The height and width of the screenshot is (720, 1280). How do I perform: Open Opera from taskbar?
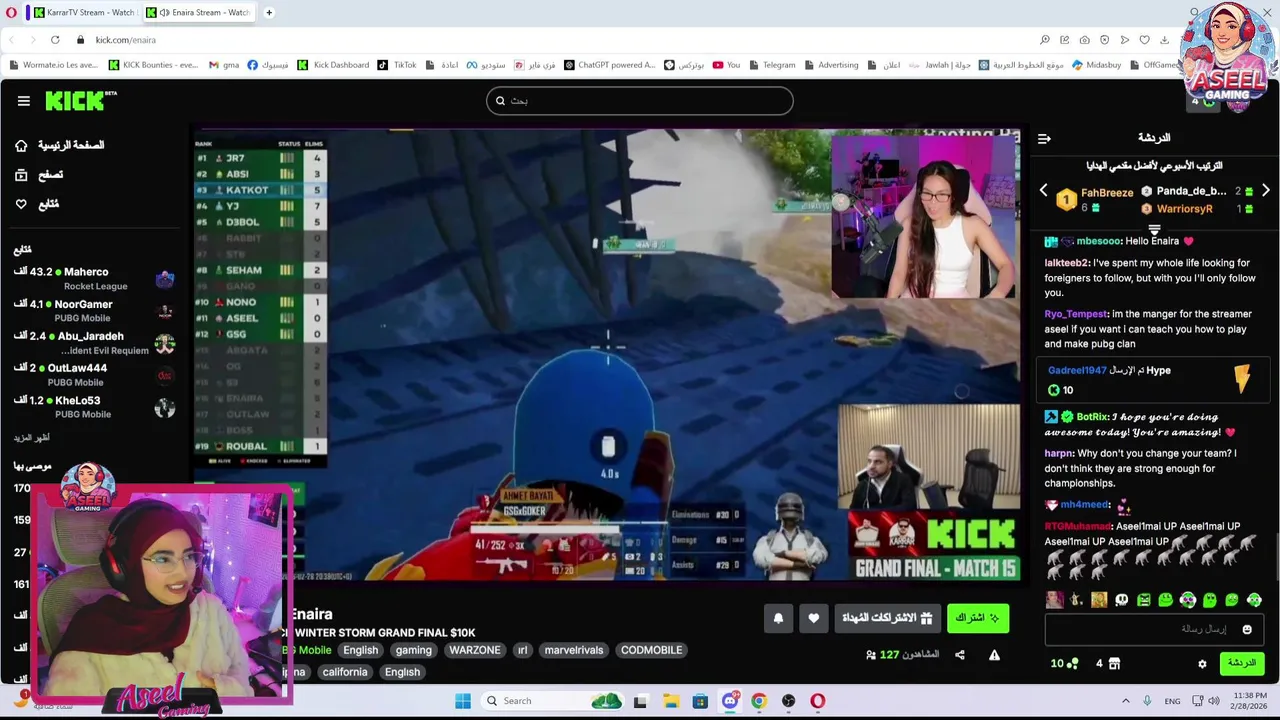point(818,701)
